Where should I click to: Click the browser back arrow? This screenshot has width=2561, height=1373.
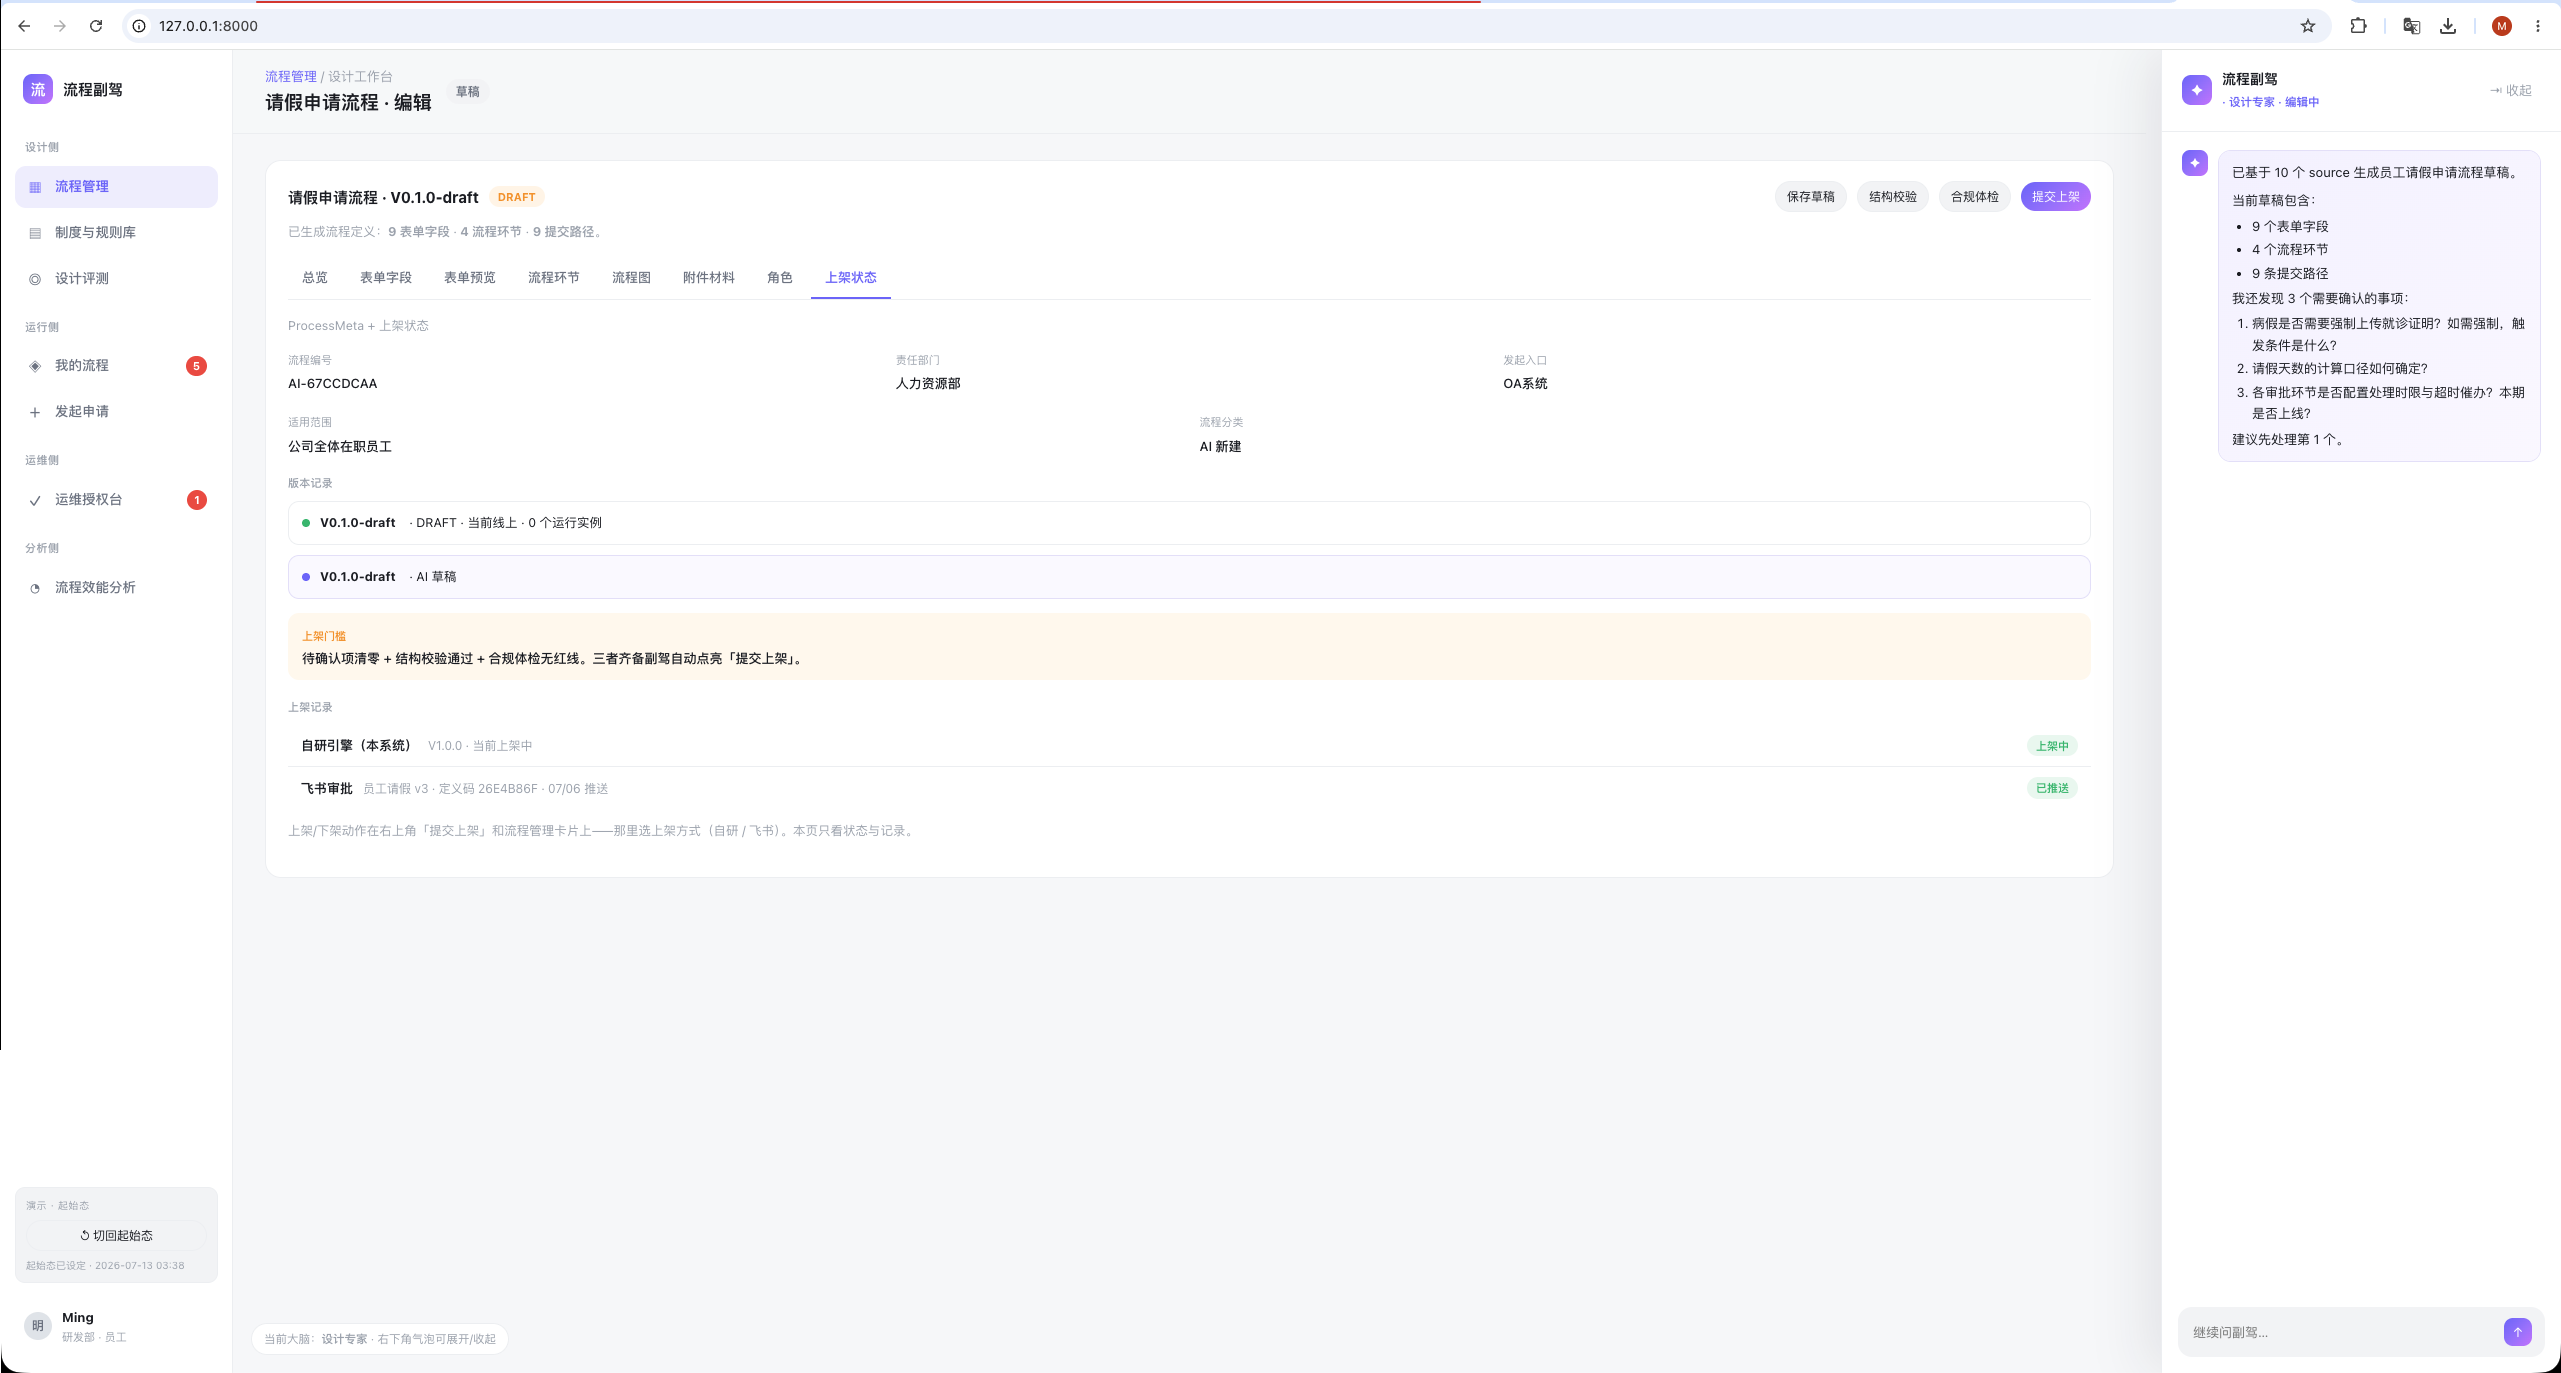pos(24,26)
